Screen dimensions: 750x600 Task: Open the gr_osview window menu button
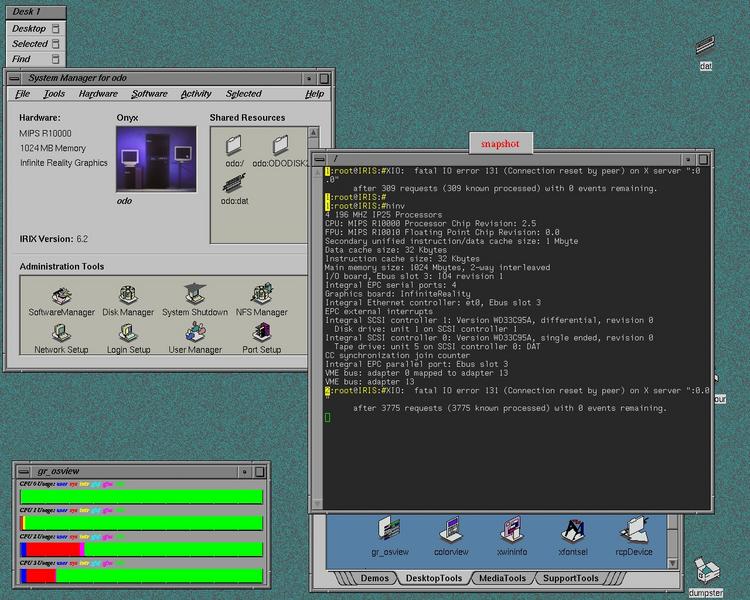point(24,472)
